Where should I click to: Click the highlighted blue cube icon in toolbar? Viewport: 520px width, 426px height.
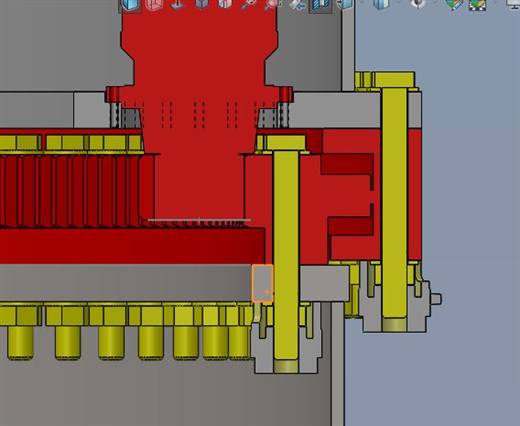pyautogui.click(x=130, y=5)
